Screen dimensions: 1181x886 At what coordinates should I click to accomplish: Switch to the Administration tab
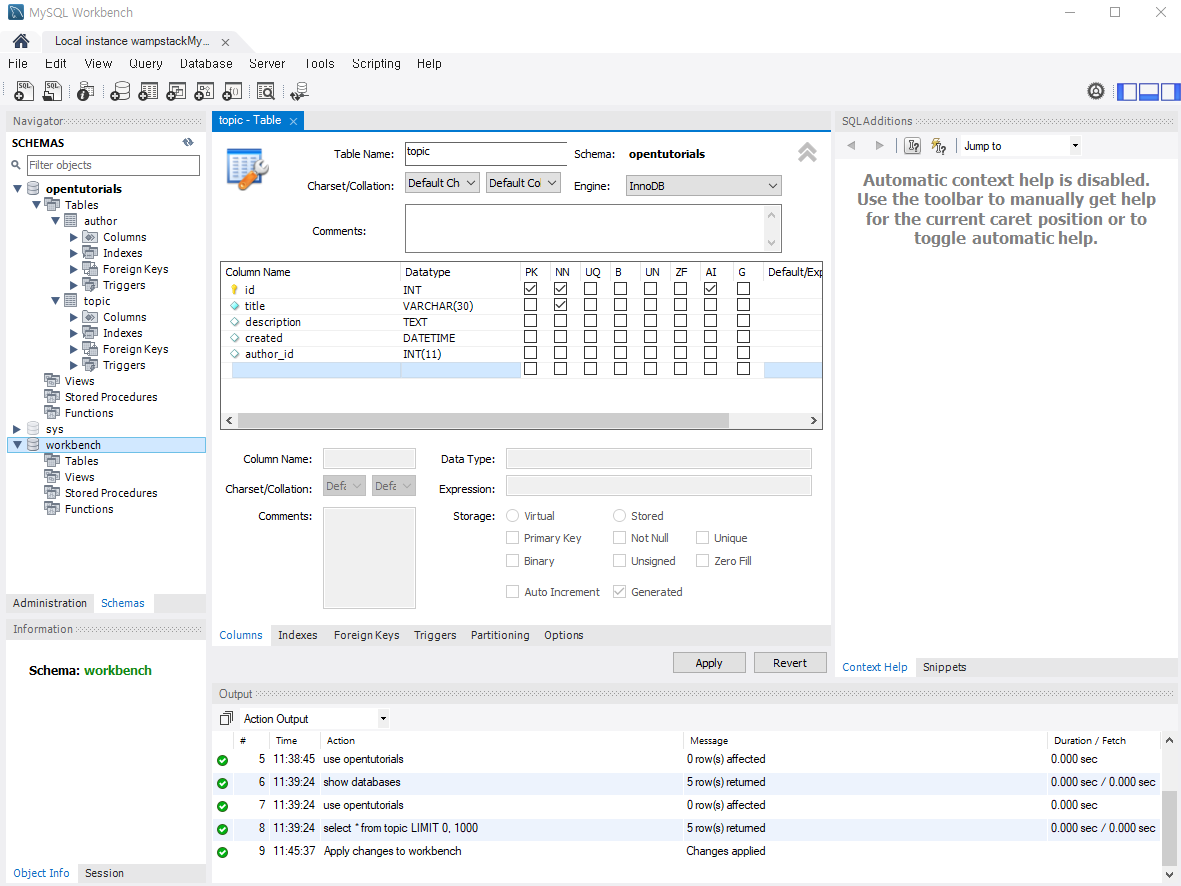click(x=50, y=603)
